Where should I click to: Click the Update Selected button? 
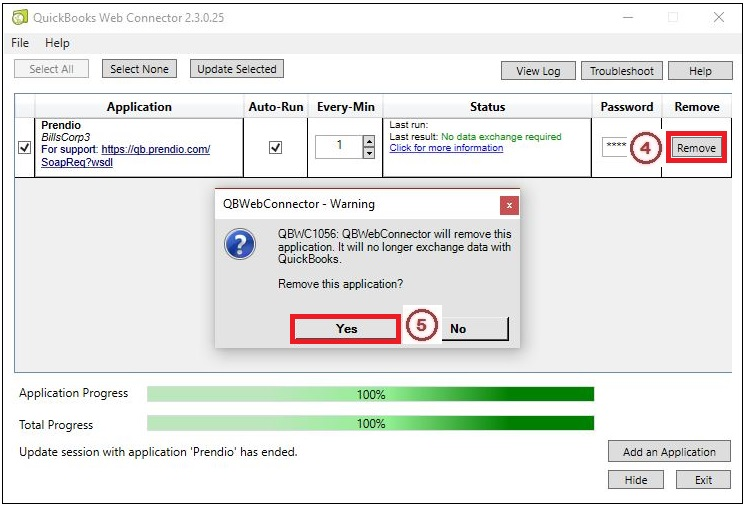click(237, 69)
